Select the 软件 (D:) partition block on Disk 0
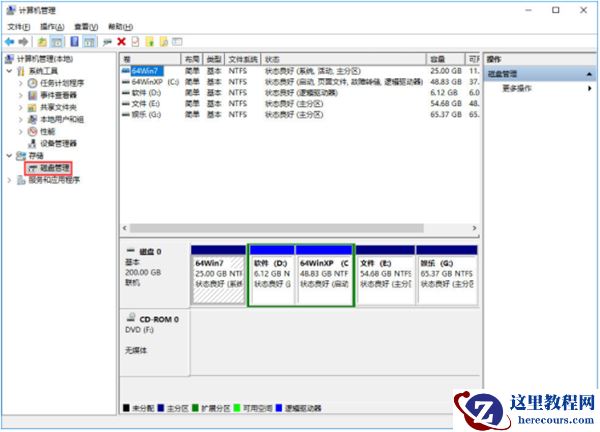Viewport: 600px width, 432px height. (272, 275)
